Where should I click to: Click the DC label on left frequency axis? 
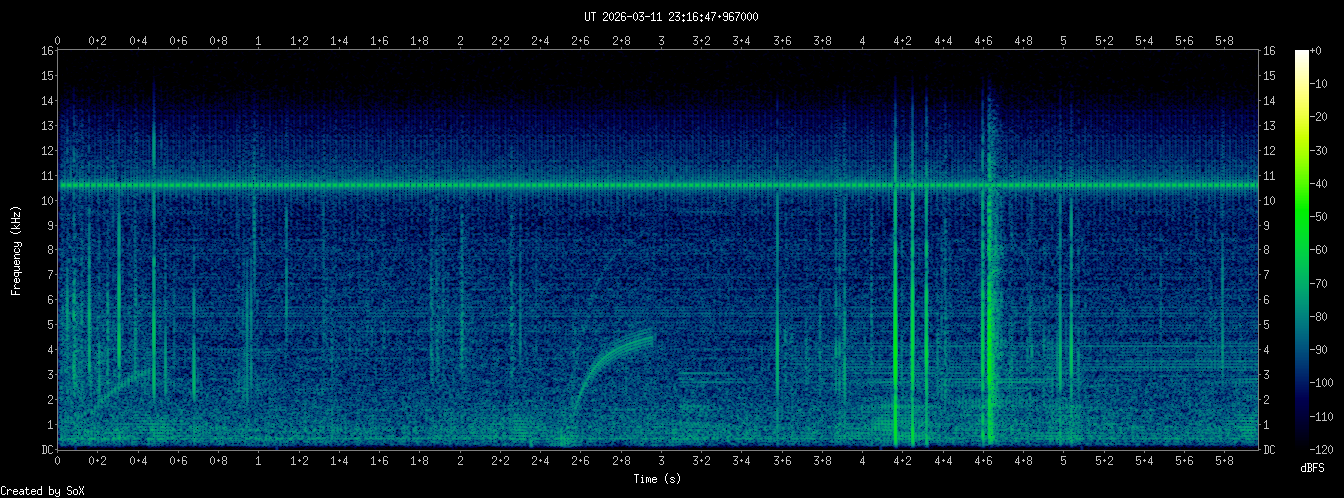(46, 450)
